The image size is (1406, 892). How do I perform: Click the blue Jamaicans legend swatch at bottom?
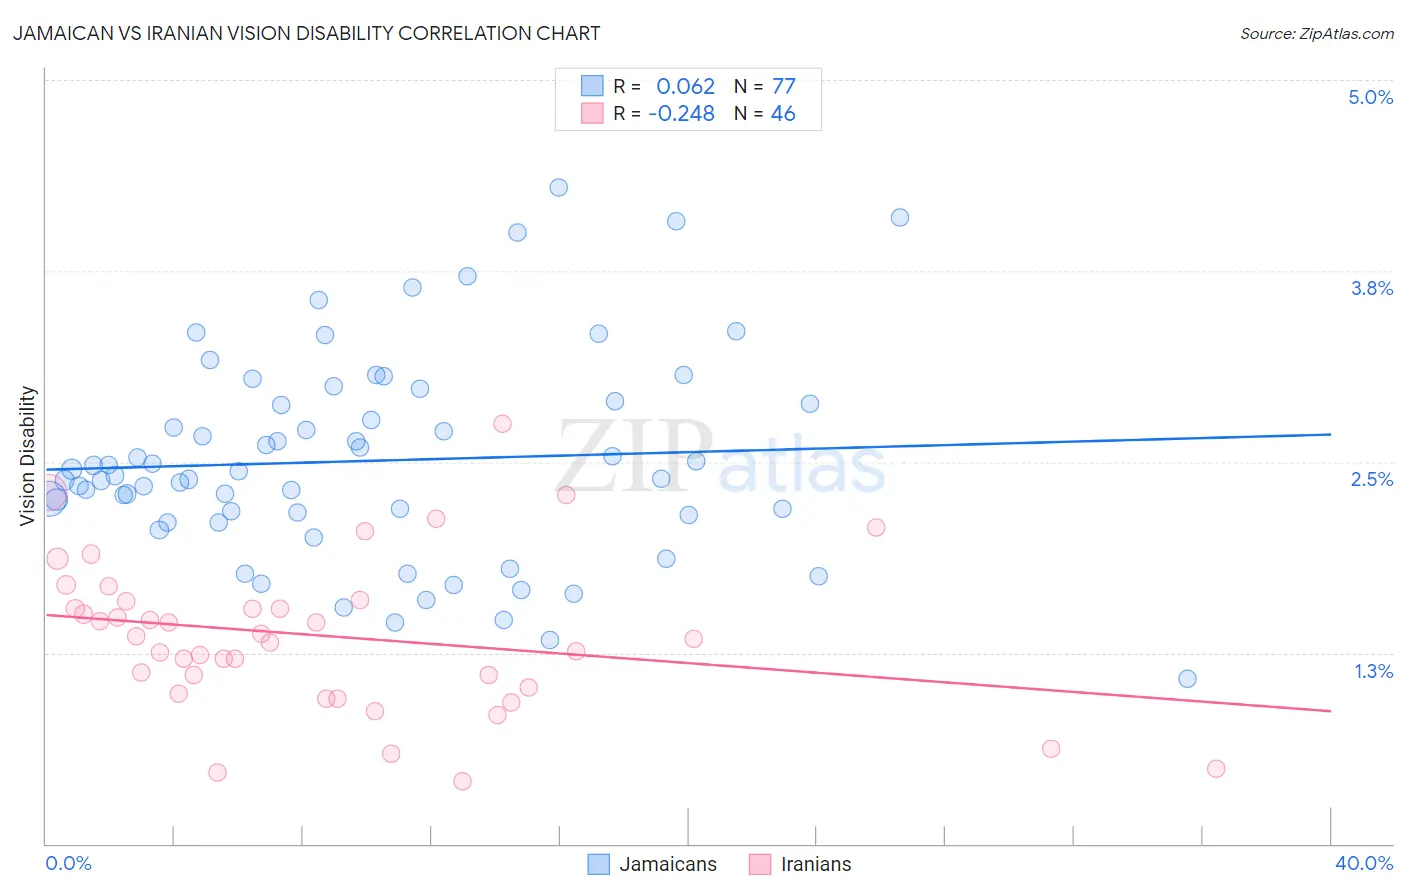598,864
